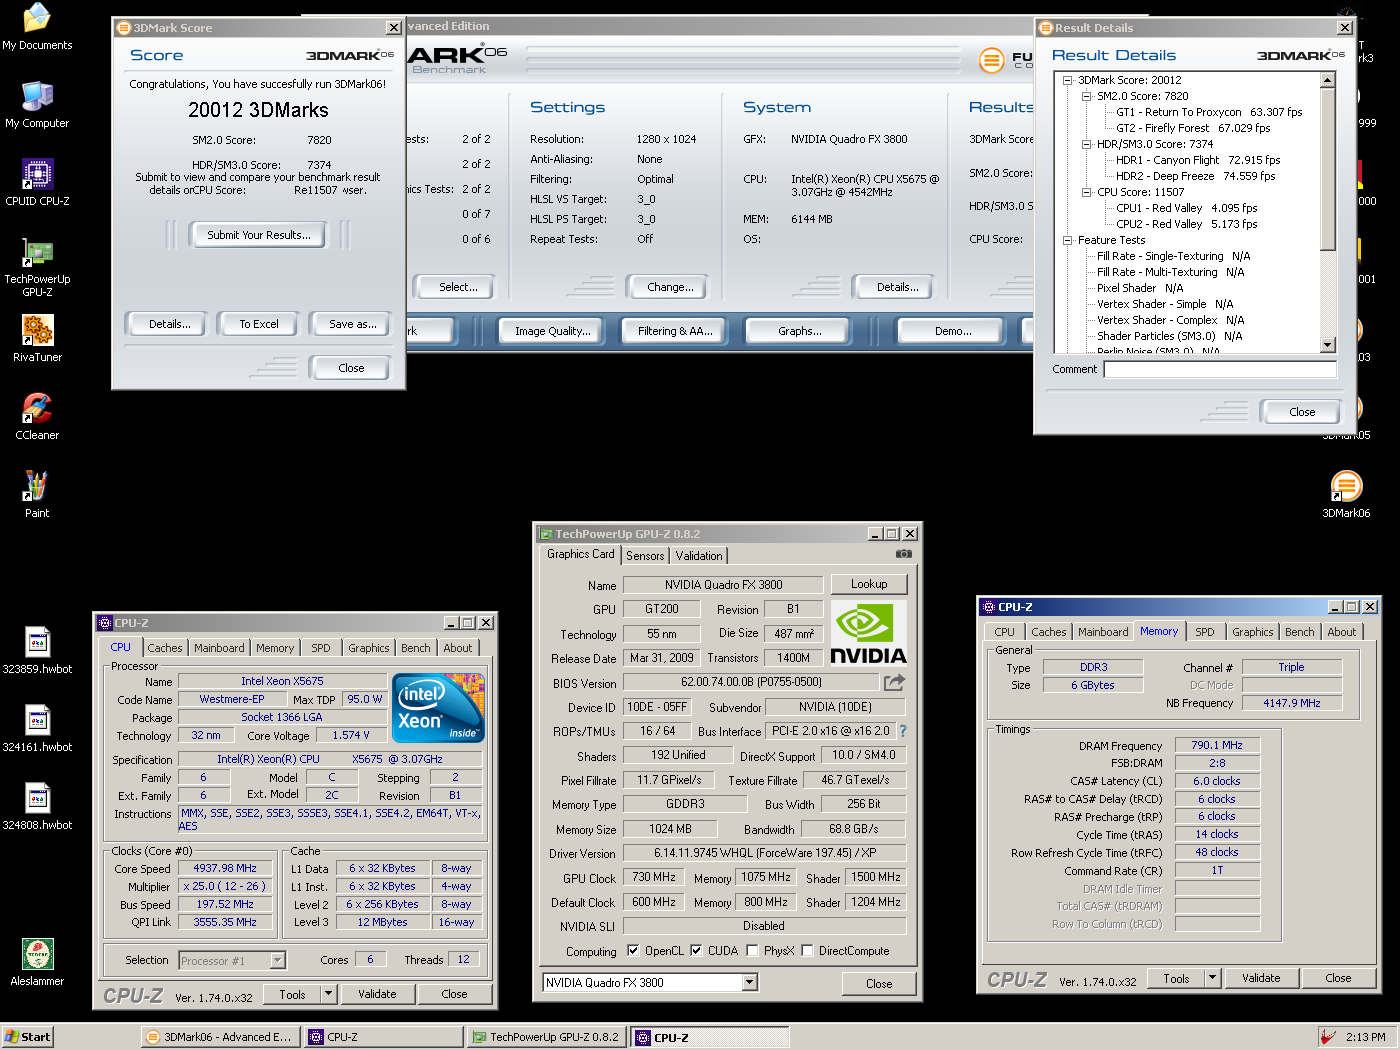Open My Computer desktop icon
This screenshot has height=1050, width=1400.
click(37, 104)
